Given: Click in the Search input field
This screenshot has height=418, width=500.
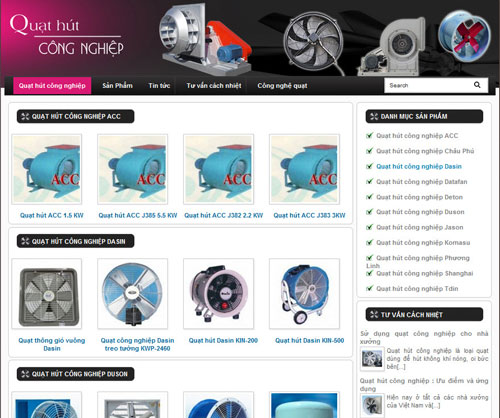Looking at the screenshot, I should 428,85.
